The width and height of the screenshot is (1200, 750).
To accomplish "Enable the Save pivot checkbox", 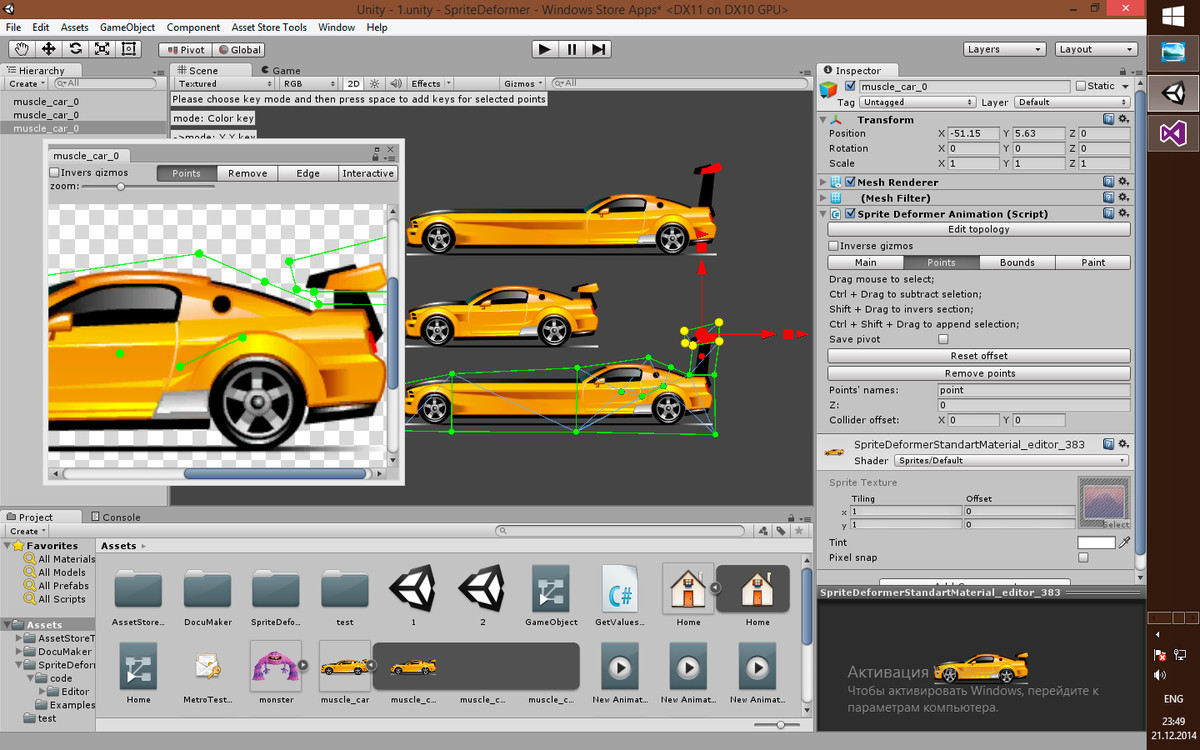I will 943,340.
